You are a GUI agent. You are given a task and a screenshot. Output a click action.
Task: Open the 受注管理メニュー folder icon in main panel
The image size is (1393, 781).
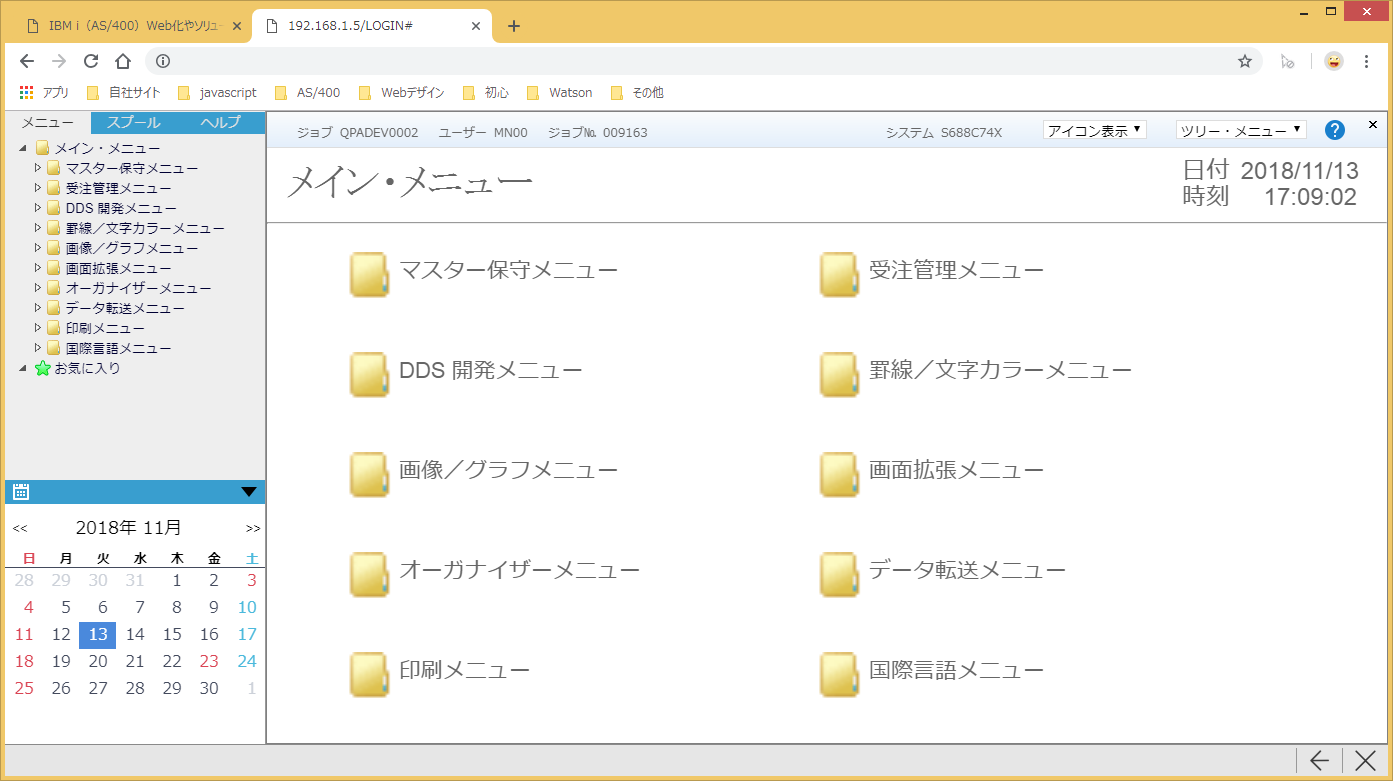click(x=839, y=274)
